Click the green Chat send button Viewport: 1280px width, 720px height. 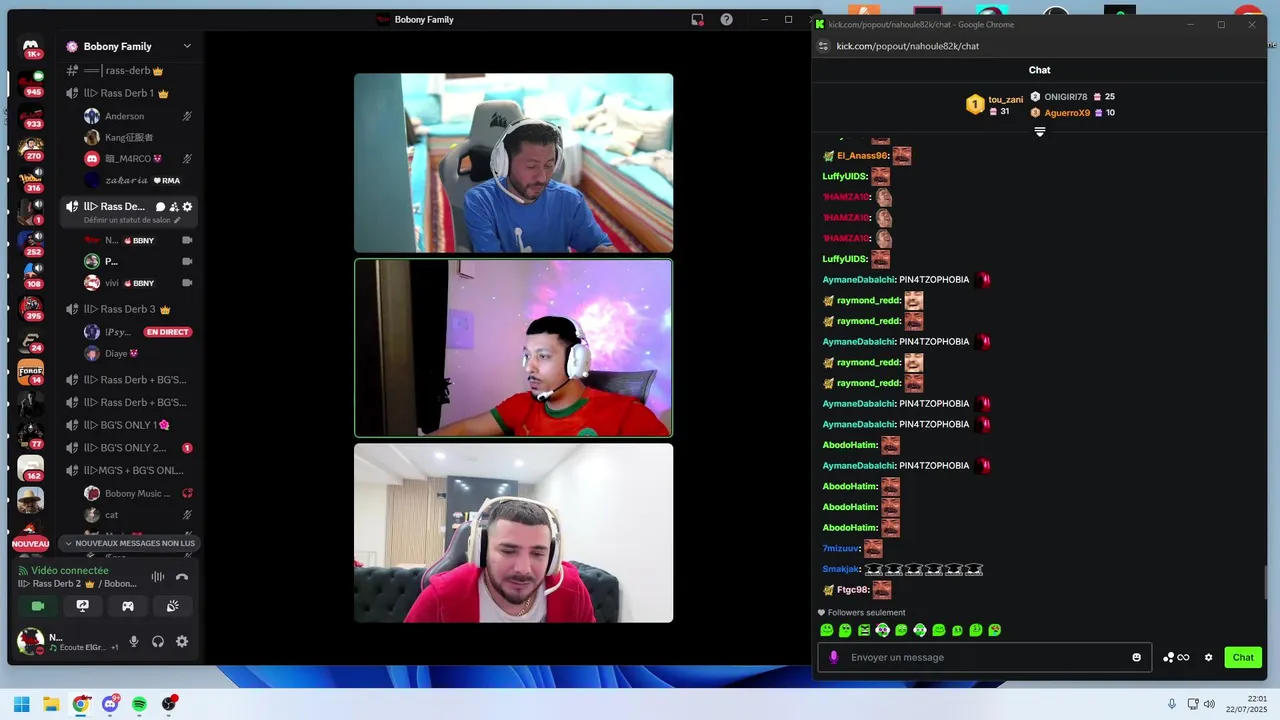tap(1243, 657)
